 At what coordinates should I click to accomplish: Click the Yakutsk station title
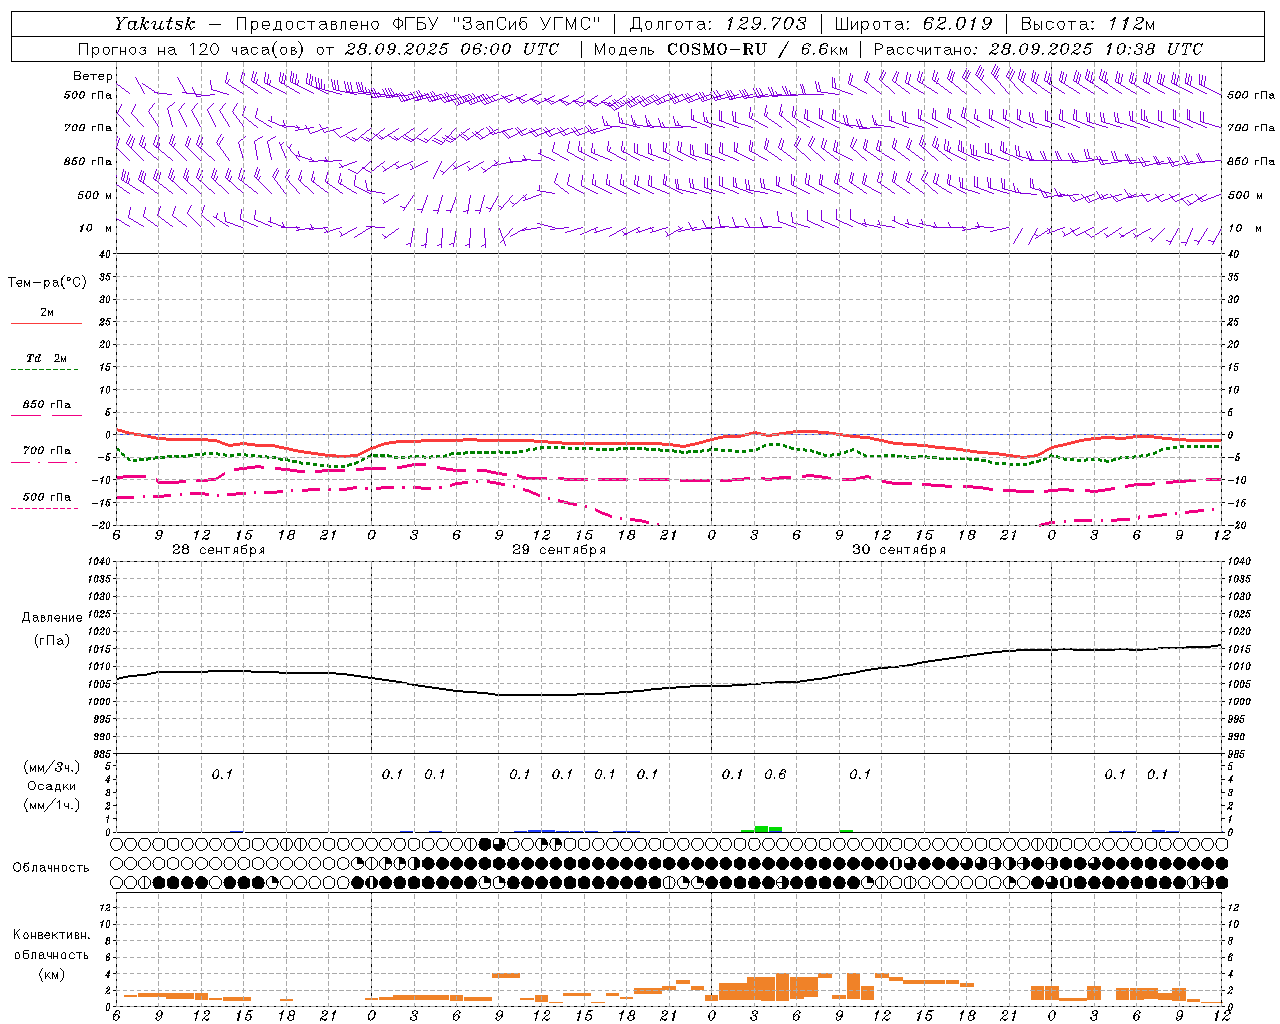pyautogui.click(x=154, y=23)
